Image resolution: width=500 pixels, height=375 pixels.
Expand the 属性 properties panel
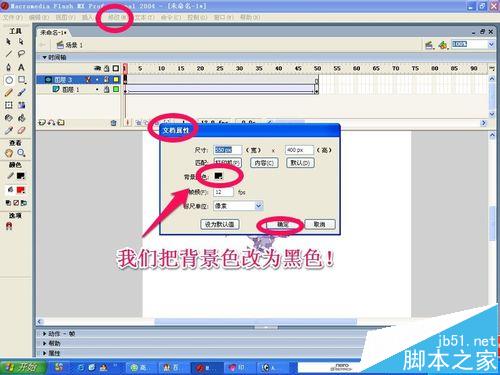pos(44,353)
